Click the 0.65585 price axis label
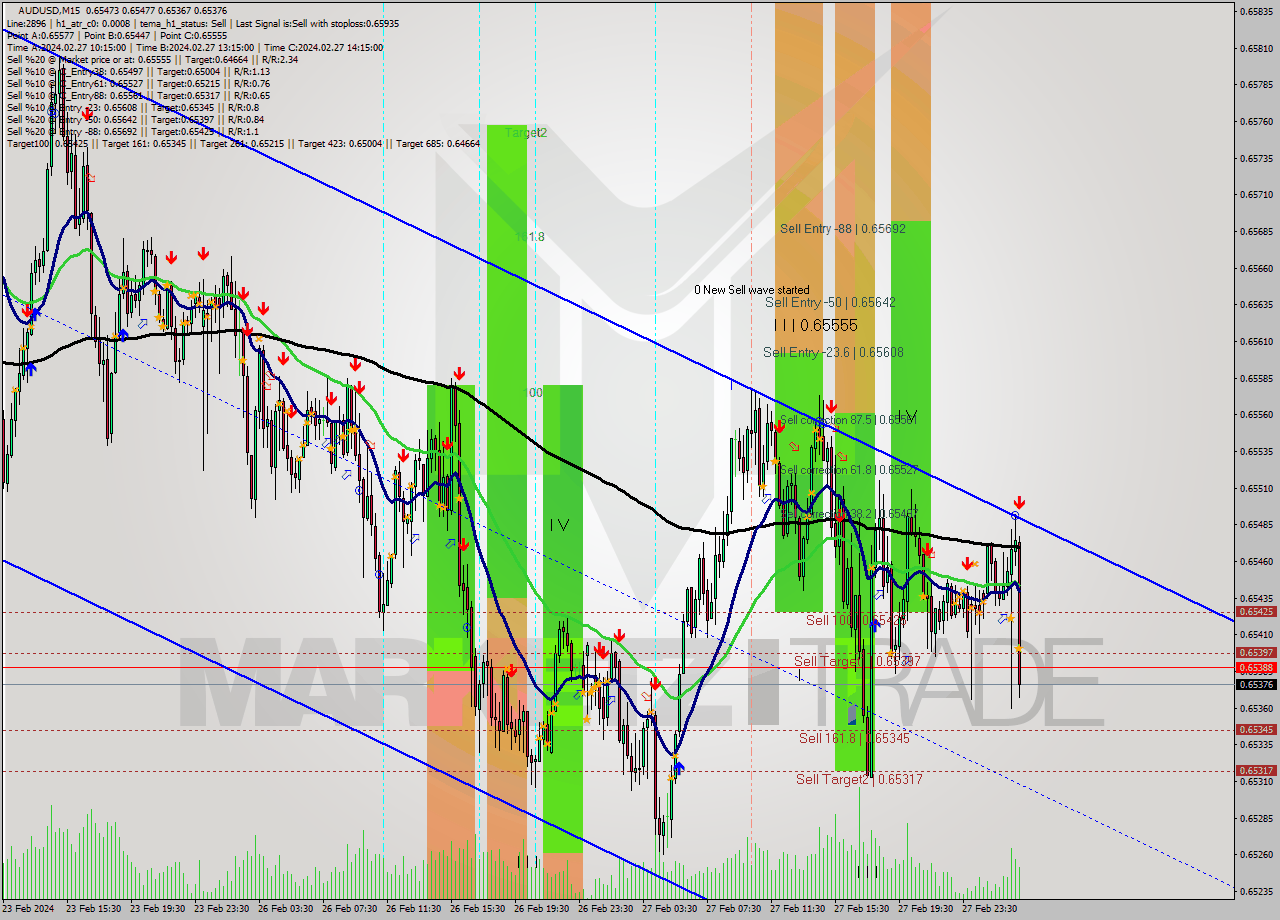Image resolution: width=1280 pixels, height=920 pixels. tap(1256, 378)
